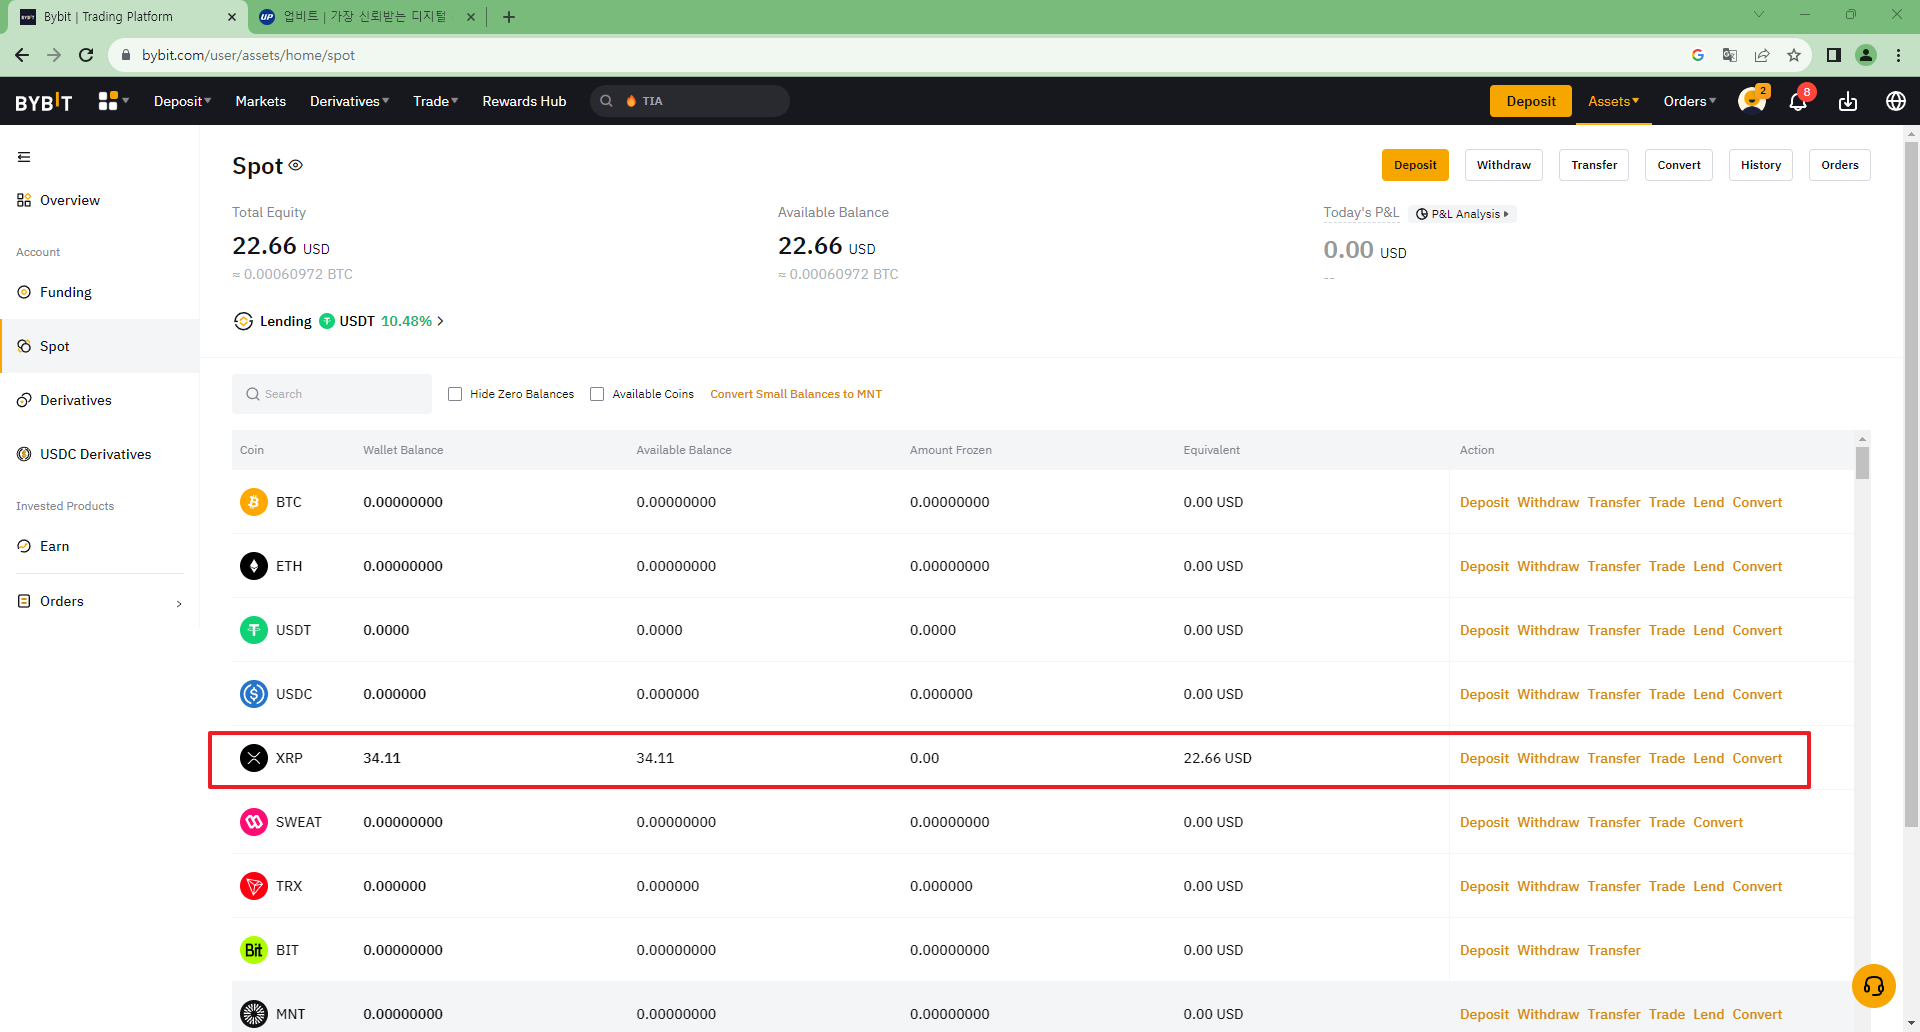Open the language globe icon

[x=1895, y=101]
